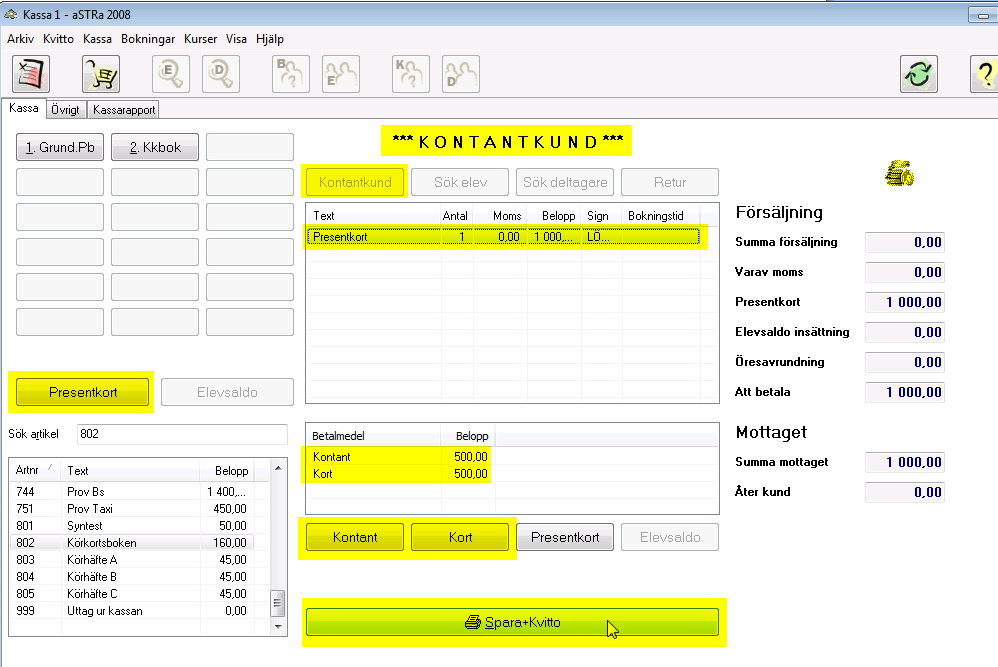Click the D people toolbar icon

point(461,74)
